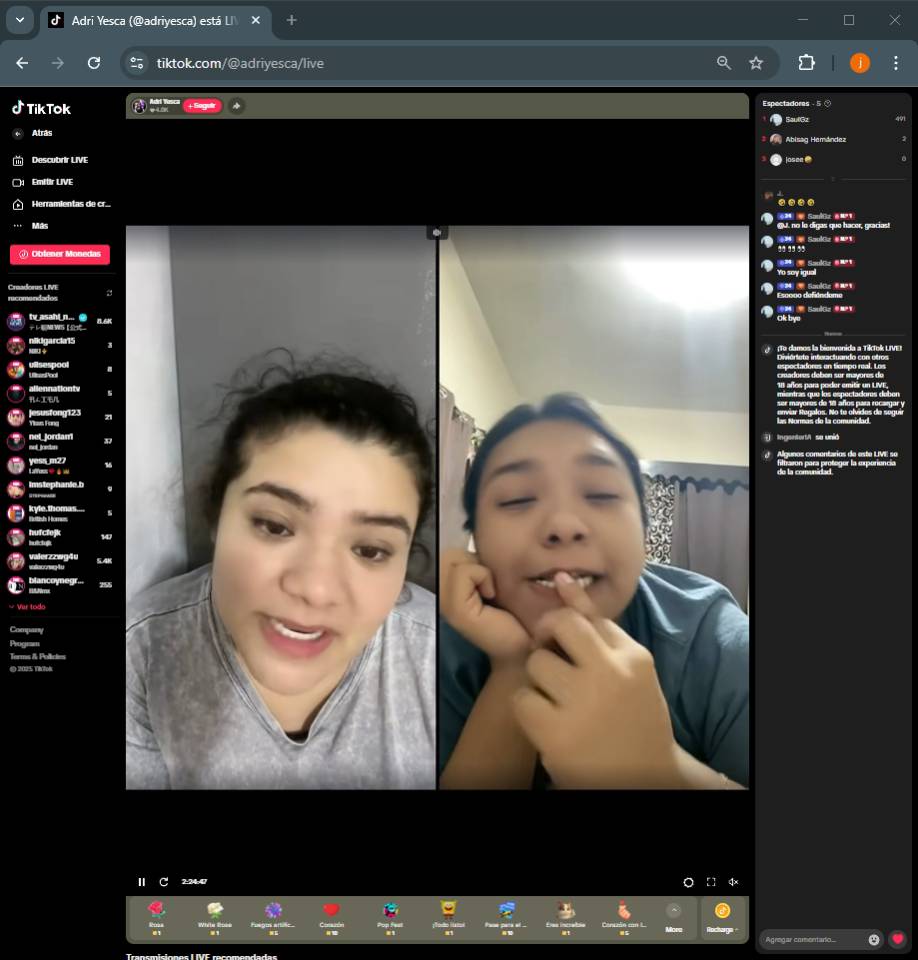Image resolution: width=918 pixels, height=960 pixels.
Task: Go back using Atrás arrow icon
Action: pyautogui.click(x=18, y=133)
